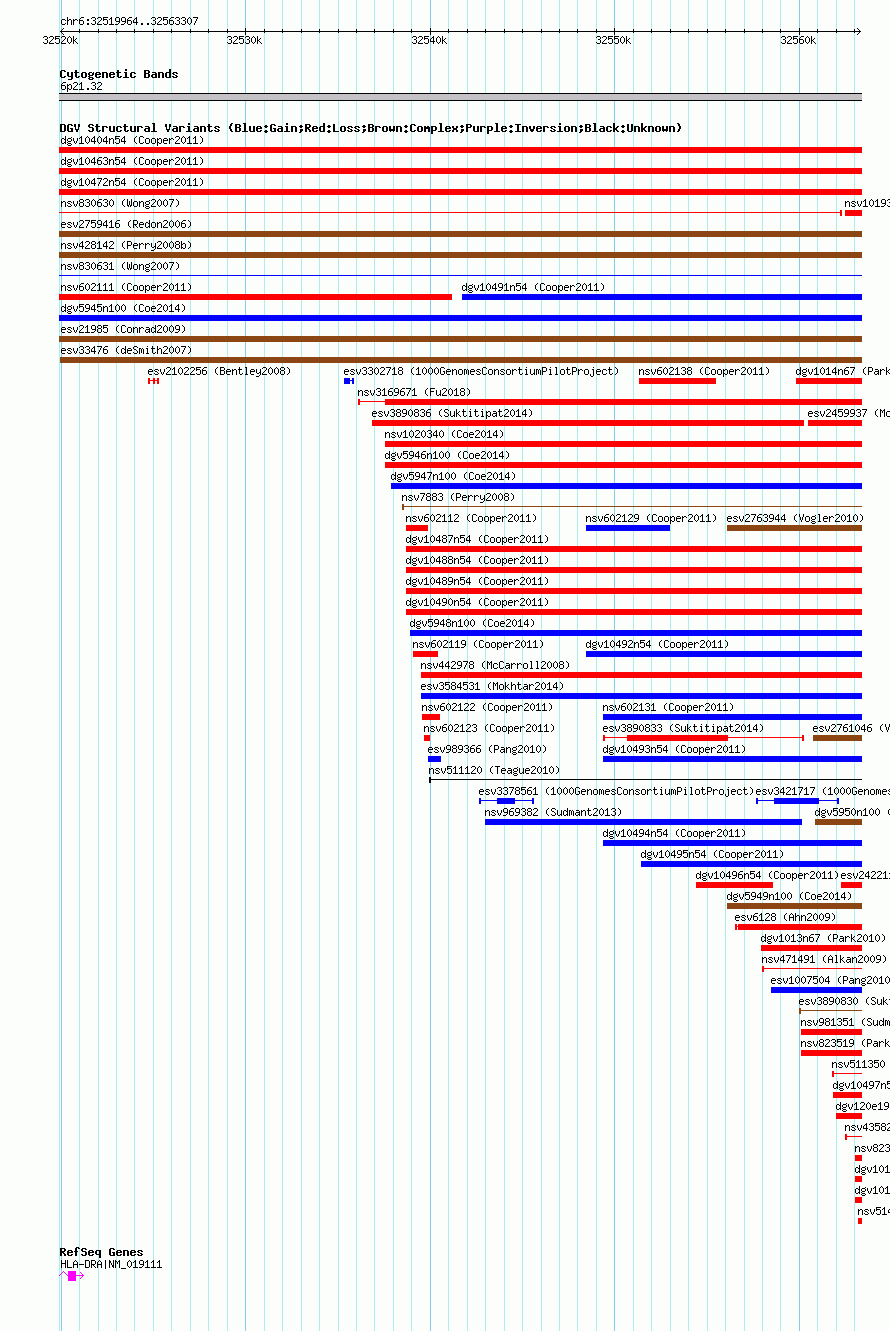Image resolution: width=890 pixels, height=1331 pixels.
Task: Open nsv602119 (Cooper2011) variant
Action: pos(425,654)
